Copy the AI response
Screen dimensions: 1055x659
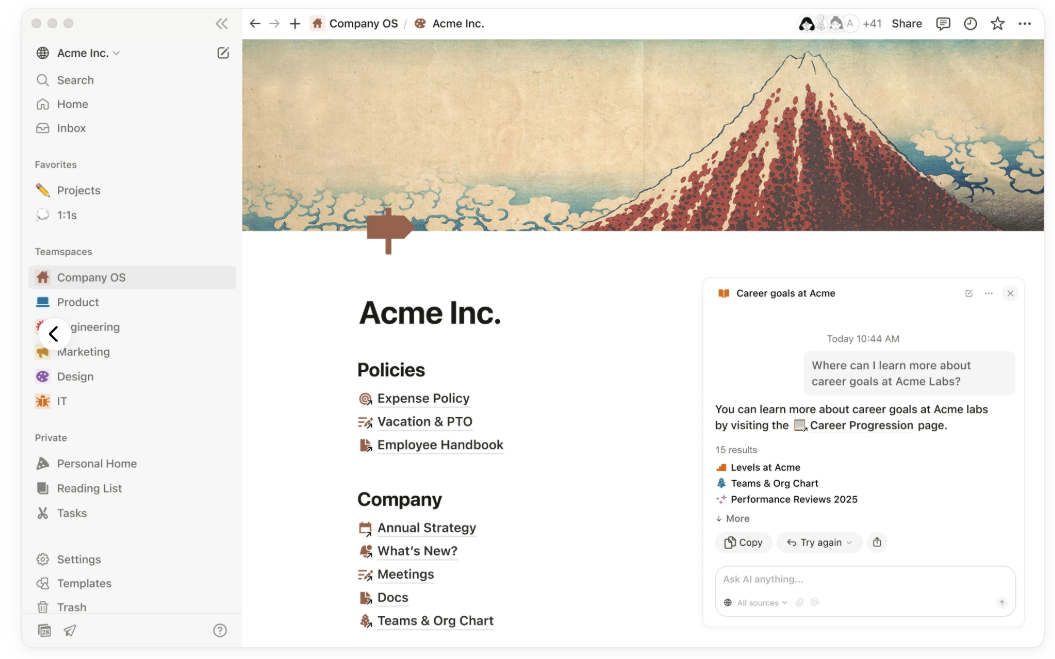click(743, 543)
